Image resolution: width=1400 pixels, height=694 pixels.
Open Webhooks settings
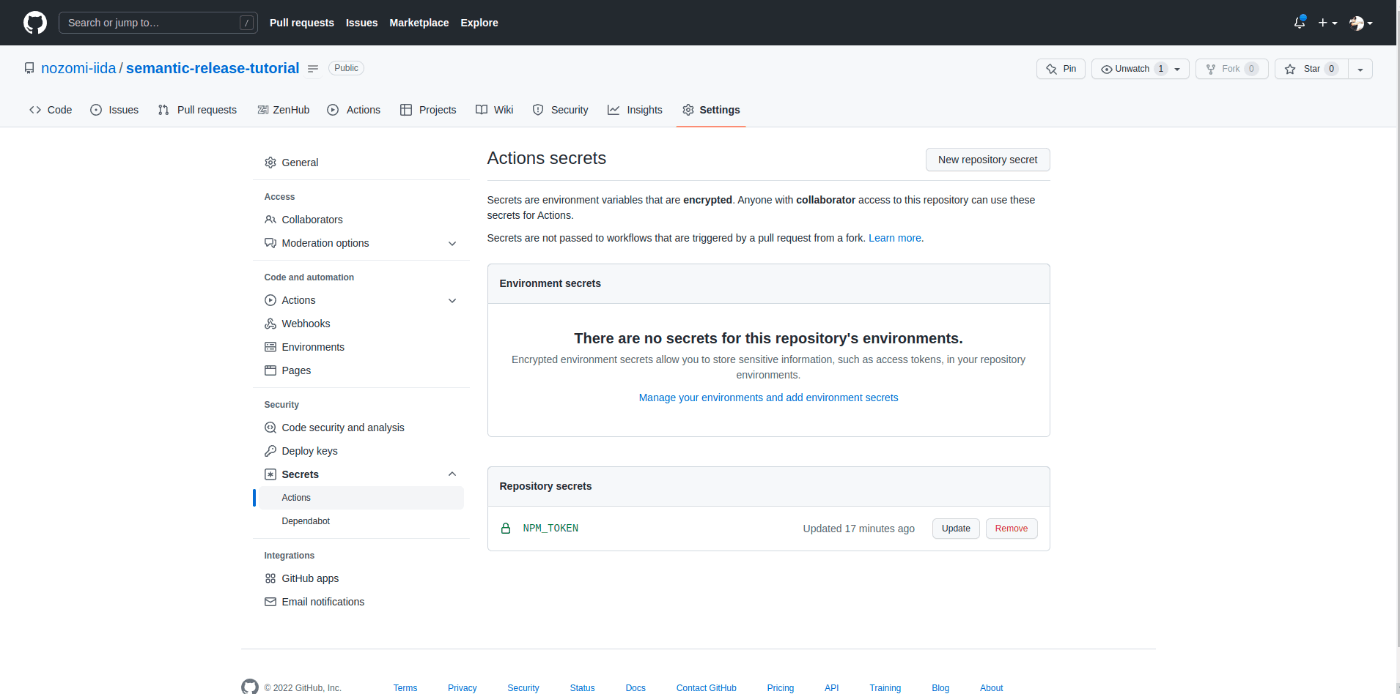(361, 323)
